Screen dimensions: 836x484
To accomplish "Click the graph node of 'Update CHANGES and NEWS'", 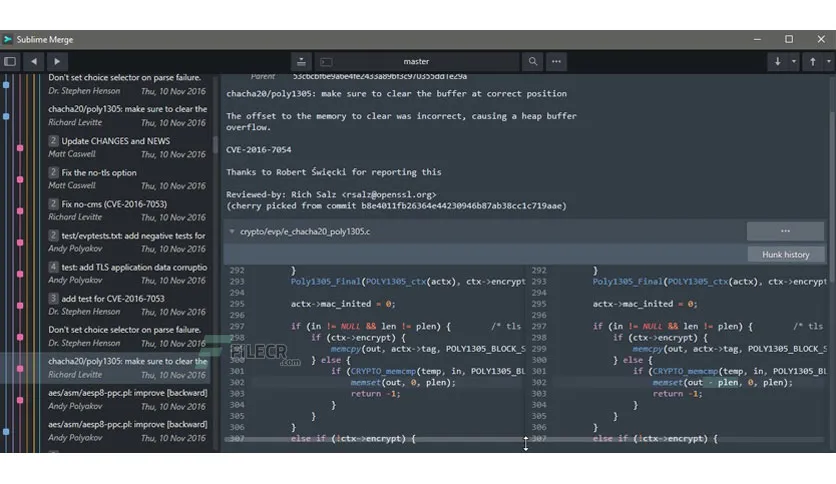I will click(20, 148).
